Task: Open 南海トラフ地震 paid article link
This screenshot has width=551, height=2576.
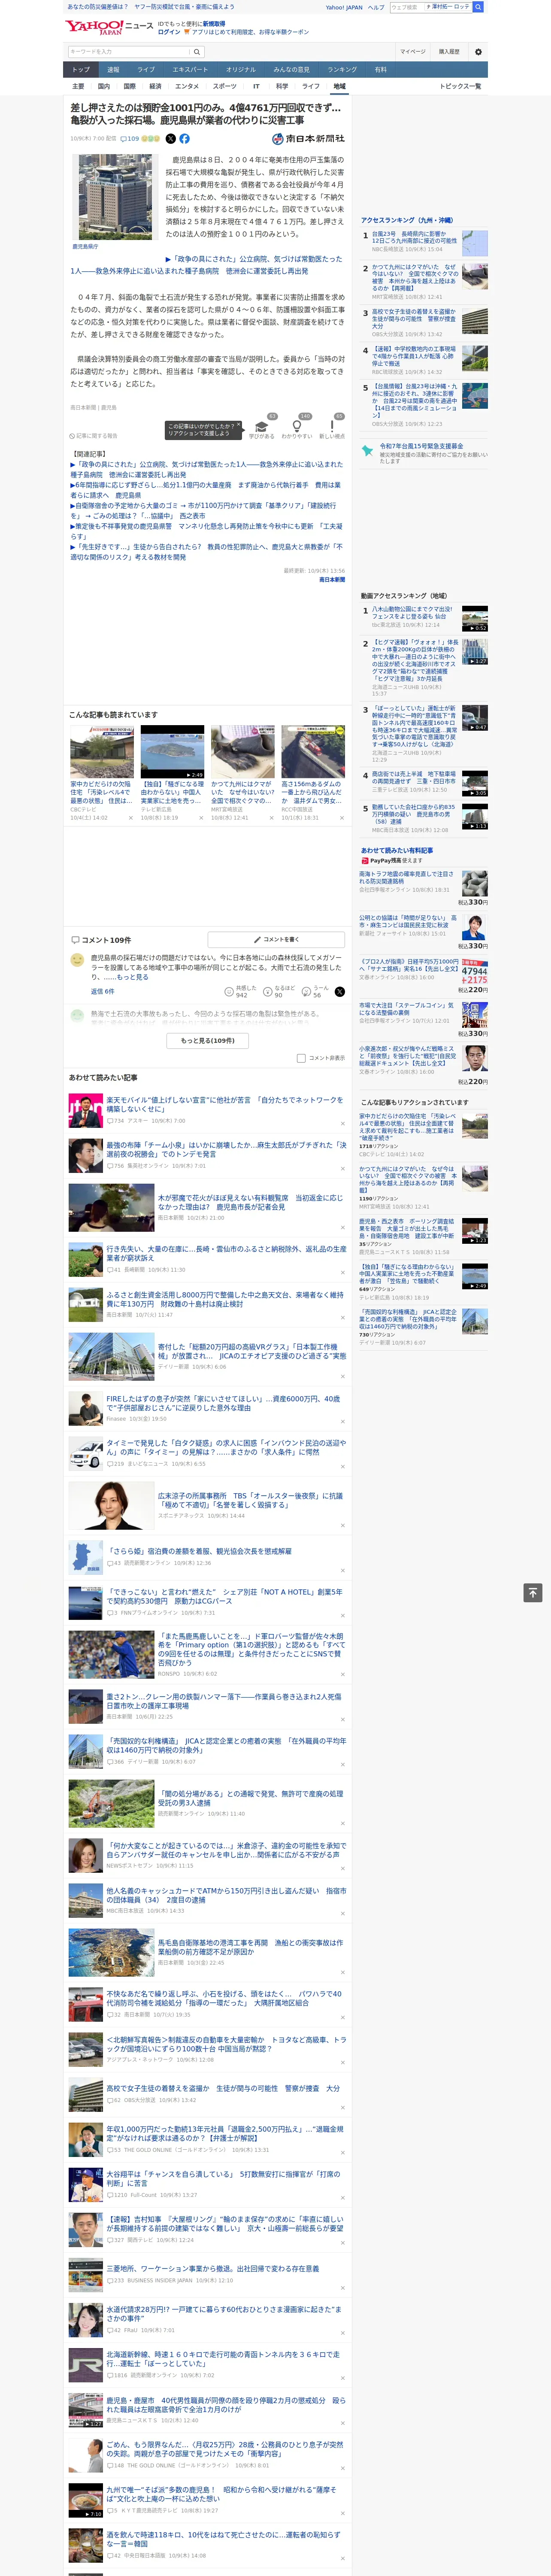Action: 407,878
